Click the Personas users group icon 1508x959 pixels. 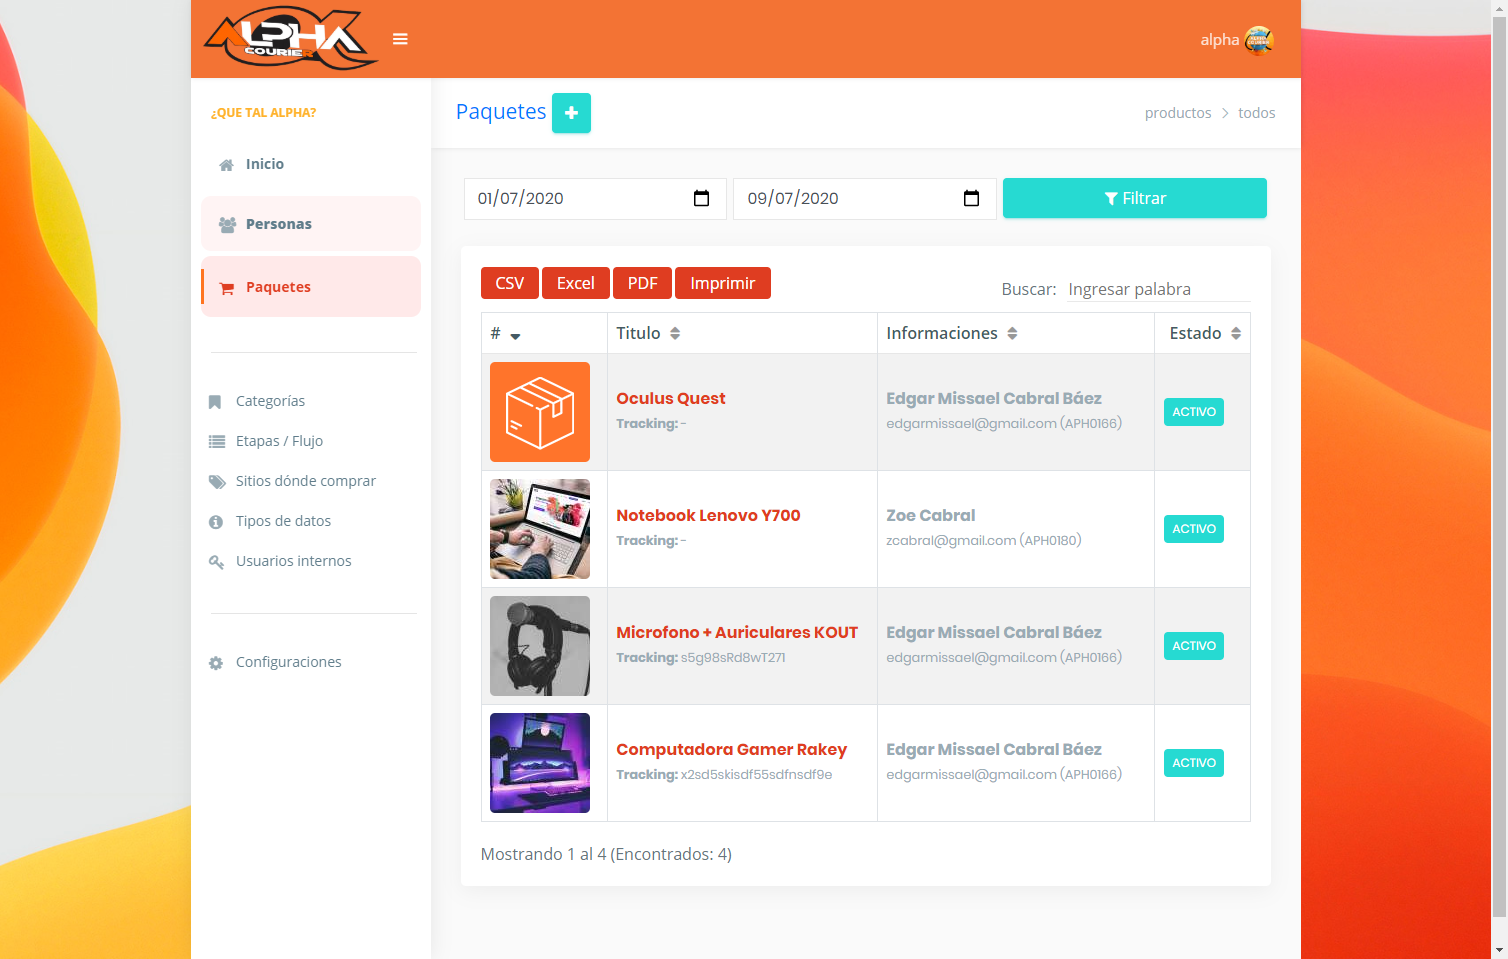[x=227, y=225]
